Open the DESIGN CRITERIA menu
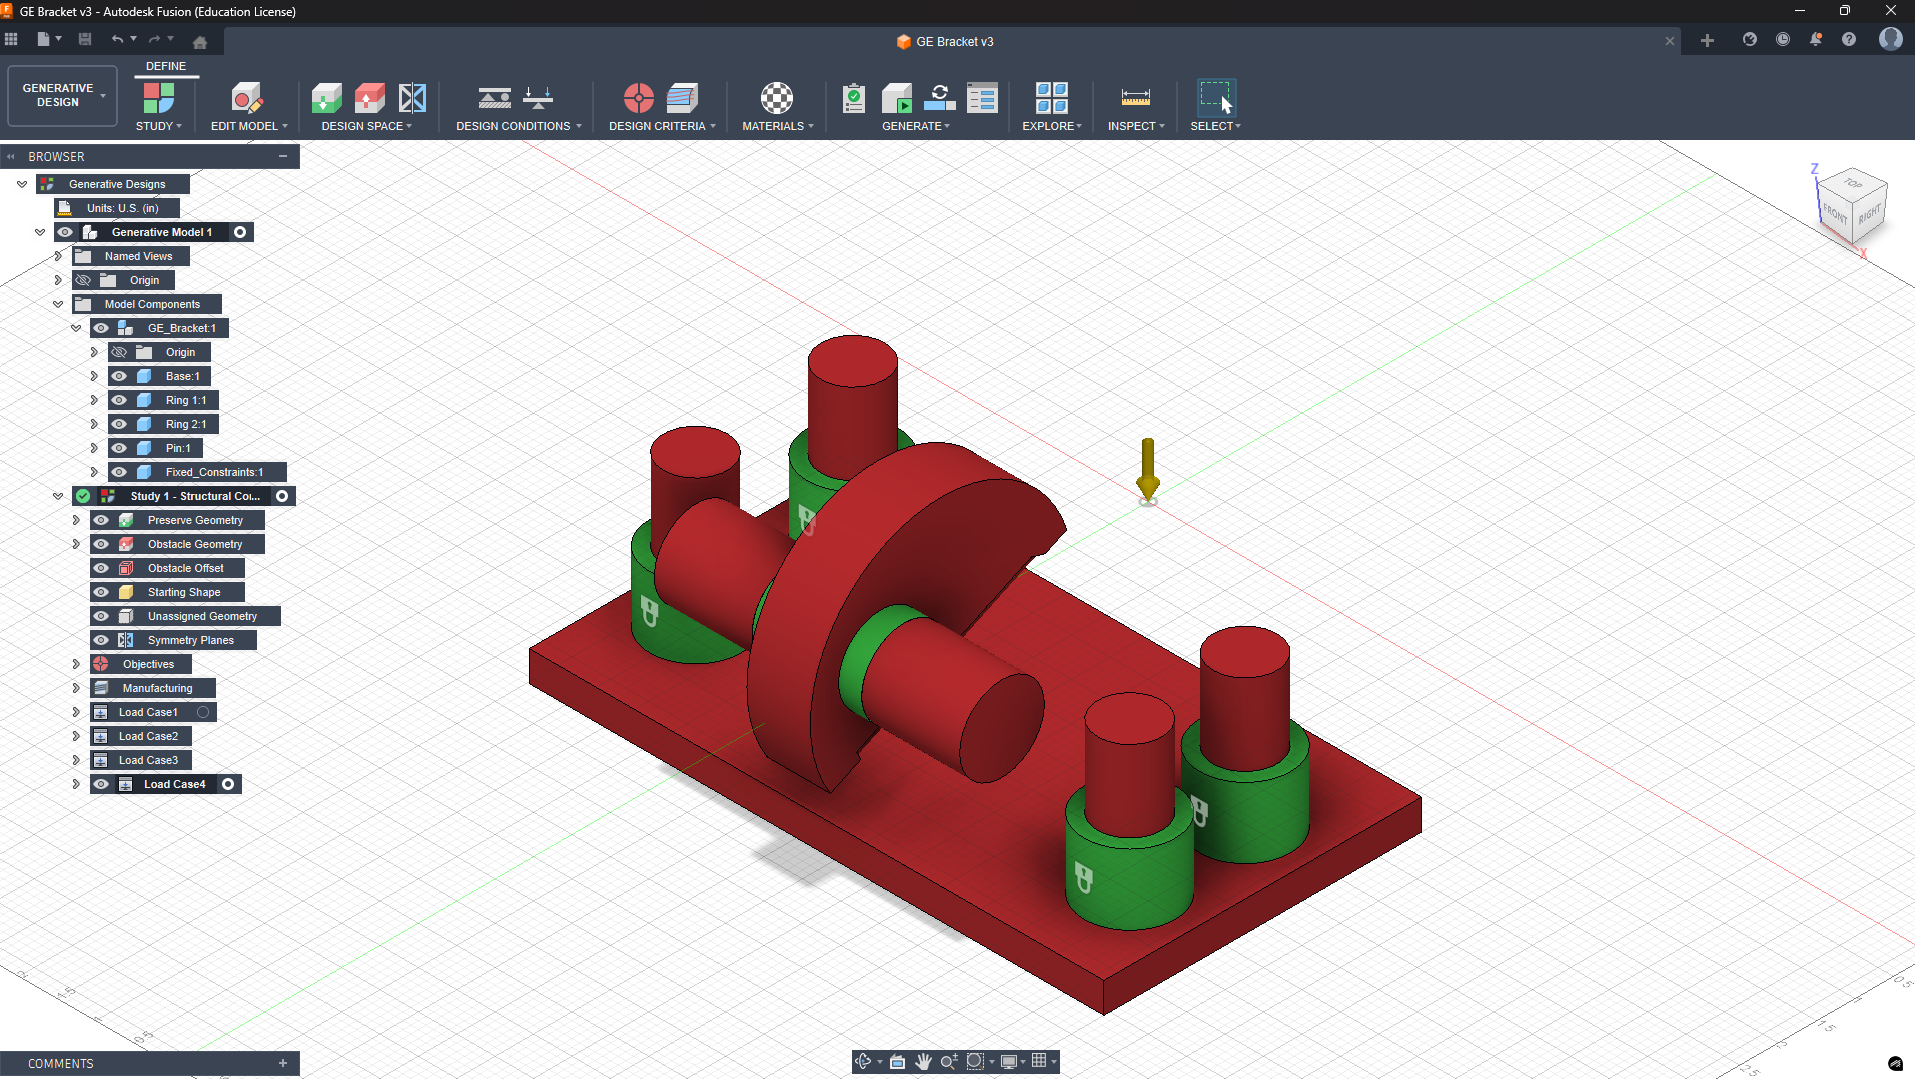Screen dimensions: 1915x1079 [x=662, y=126]
